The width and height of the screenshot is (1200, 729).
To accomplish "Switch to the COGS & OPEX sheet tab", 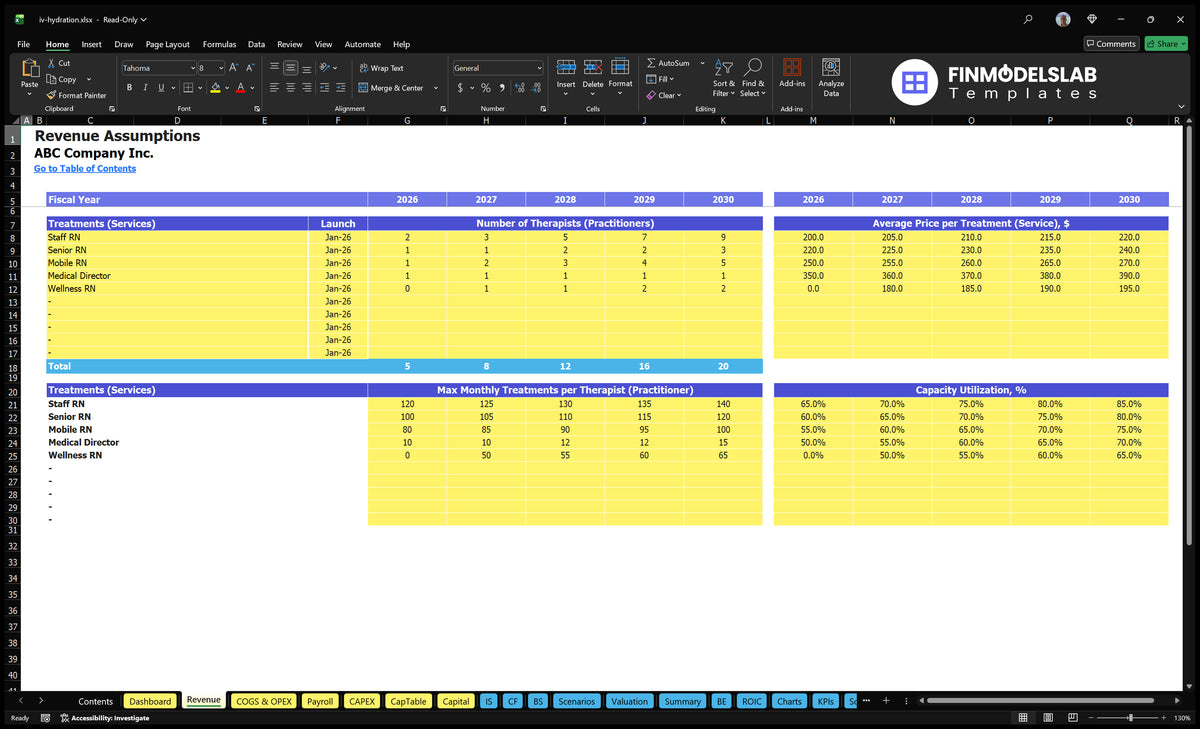I will click(x=264, y=701).
